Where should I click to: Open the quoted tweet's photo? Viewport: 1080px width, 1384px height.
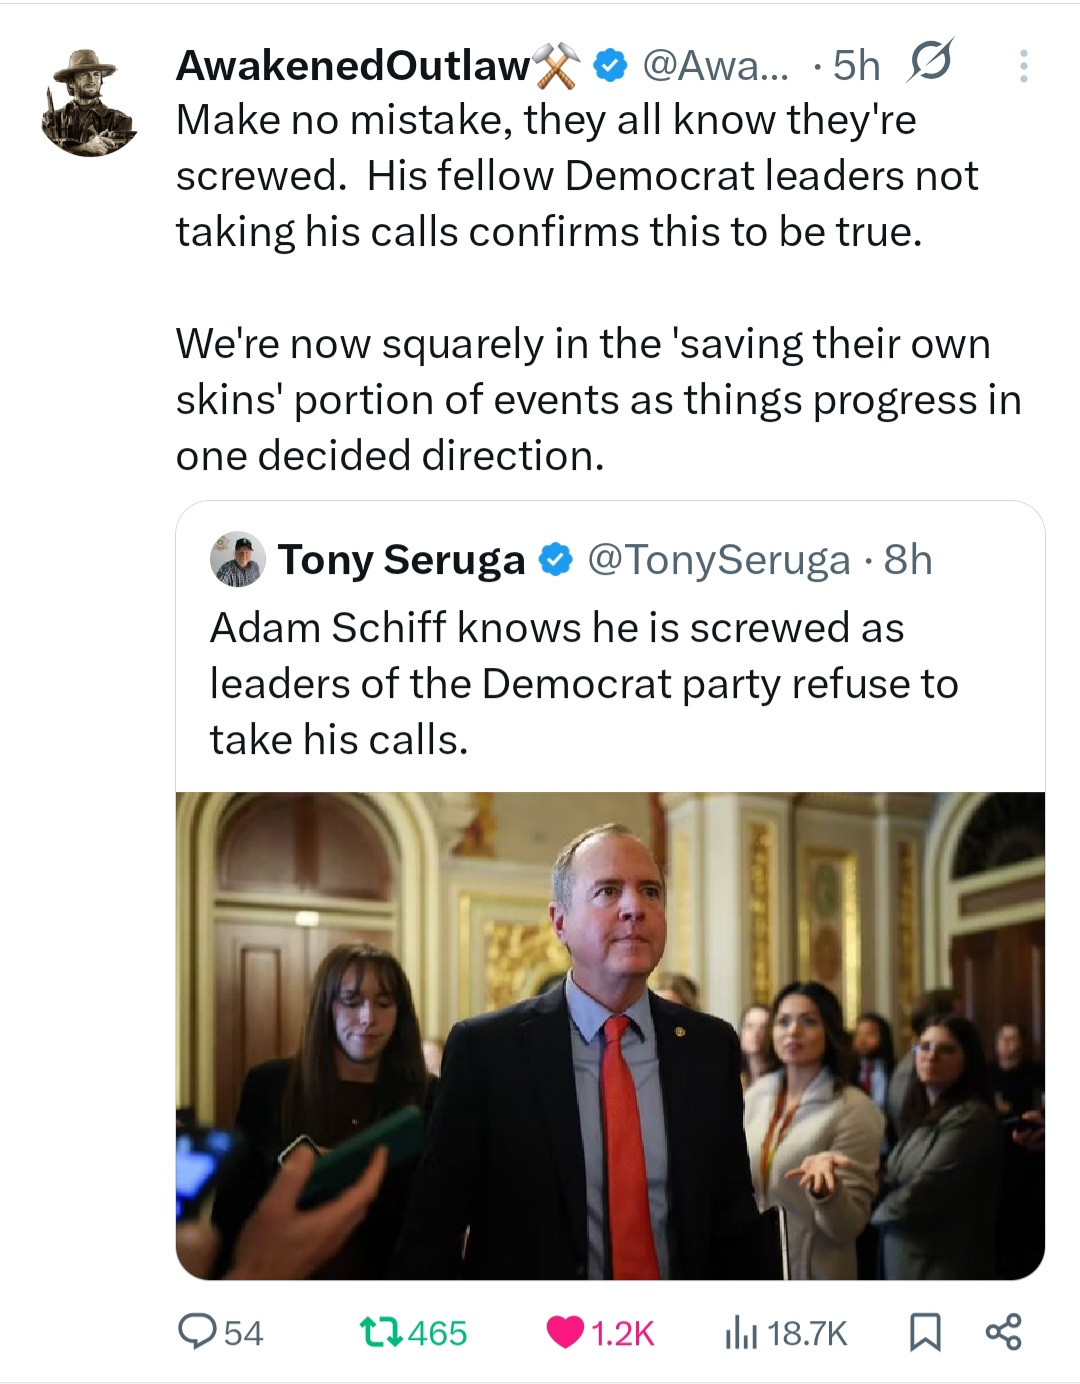point(610,1035)
